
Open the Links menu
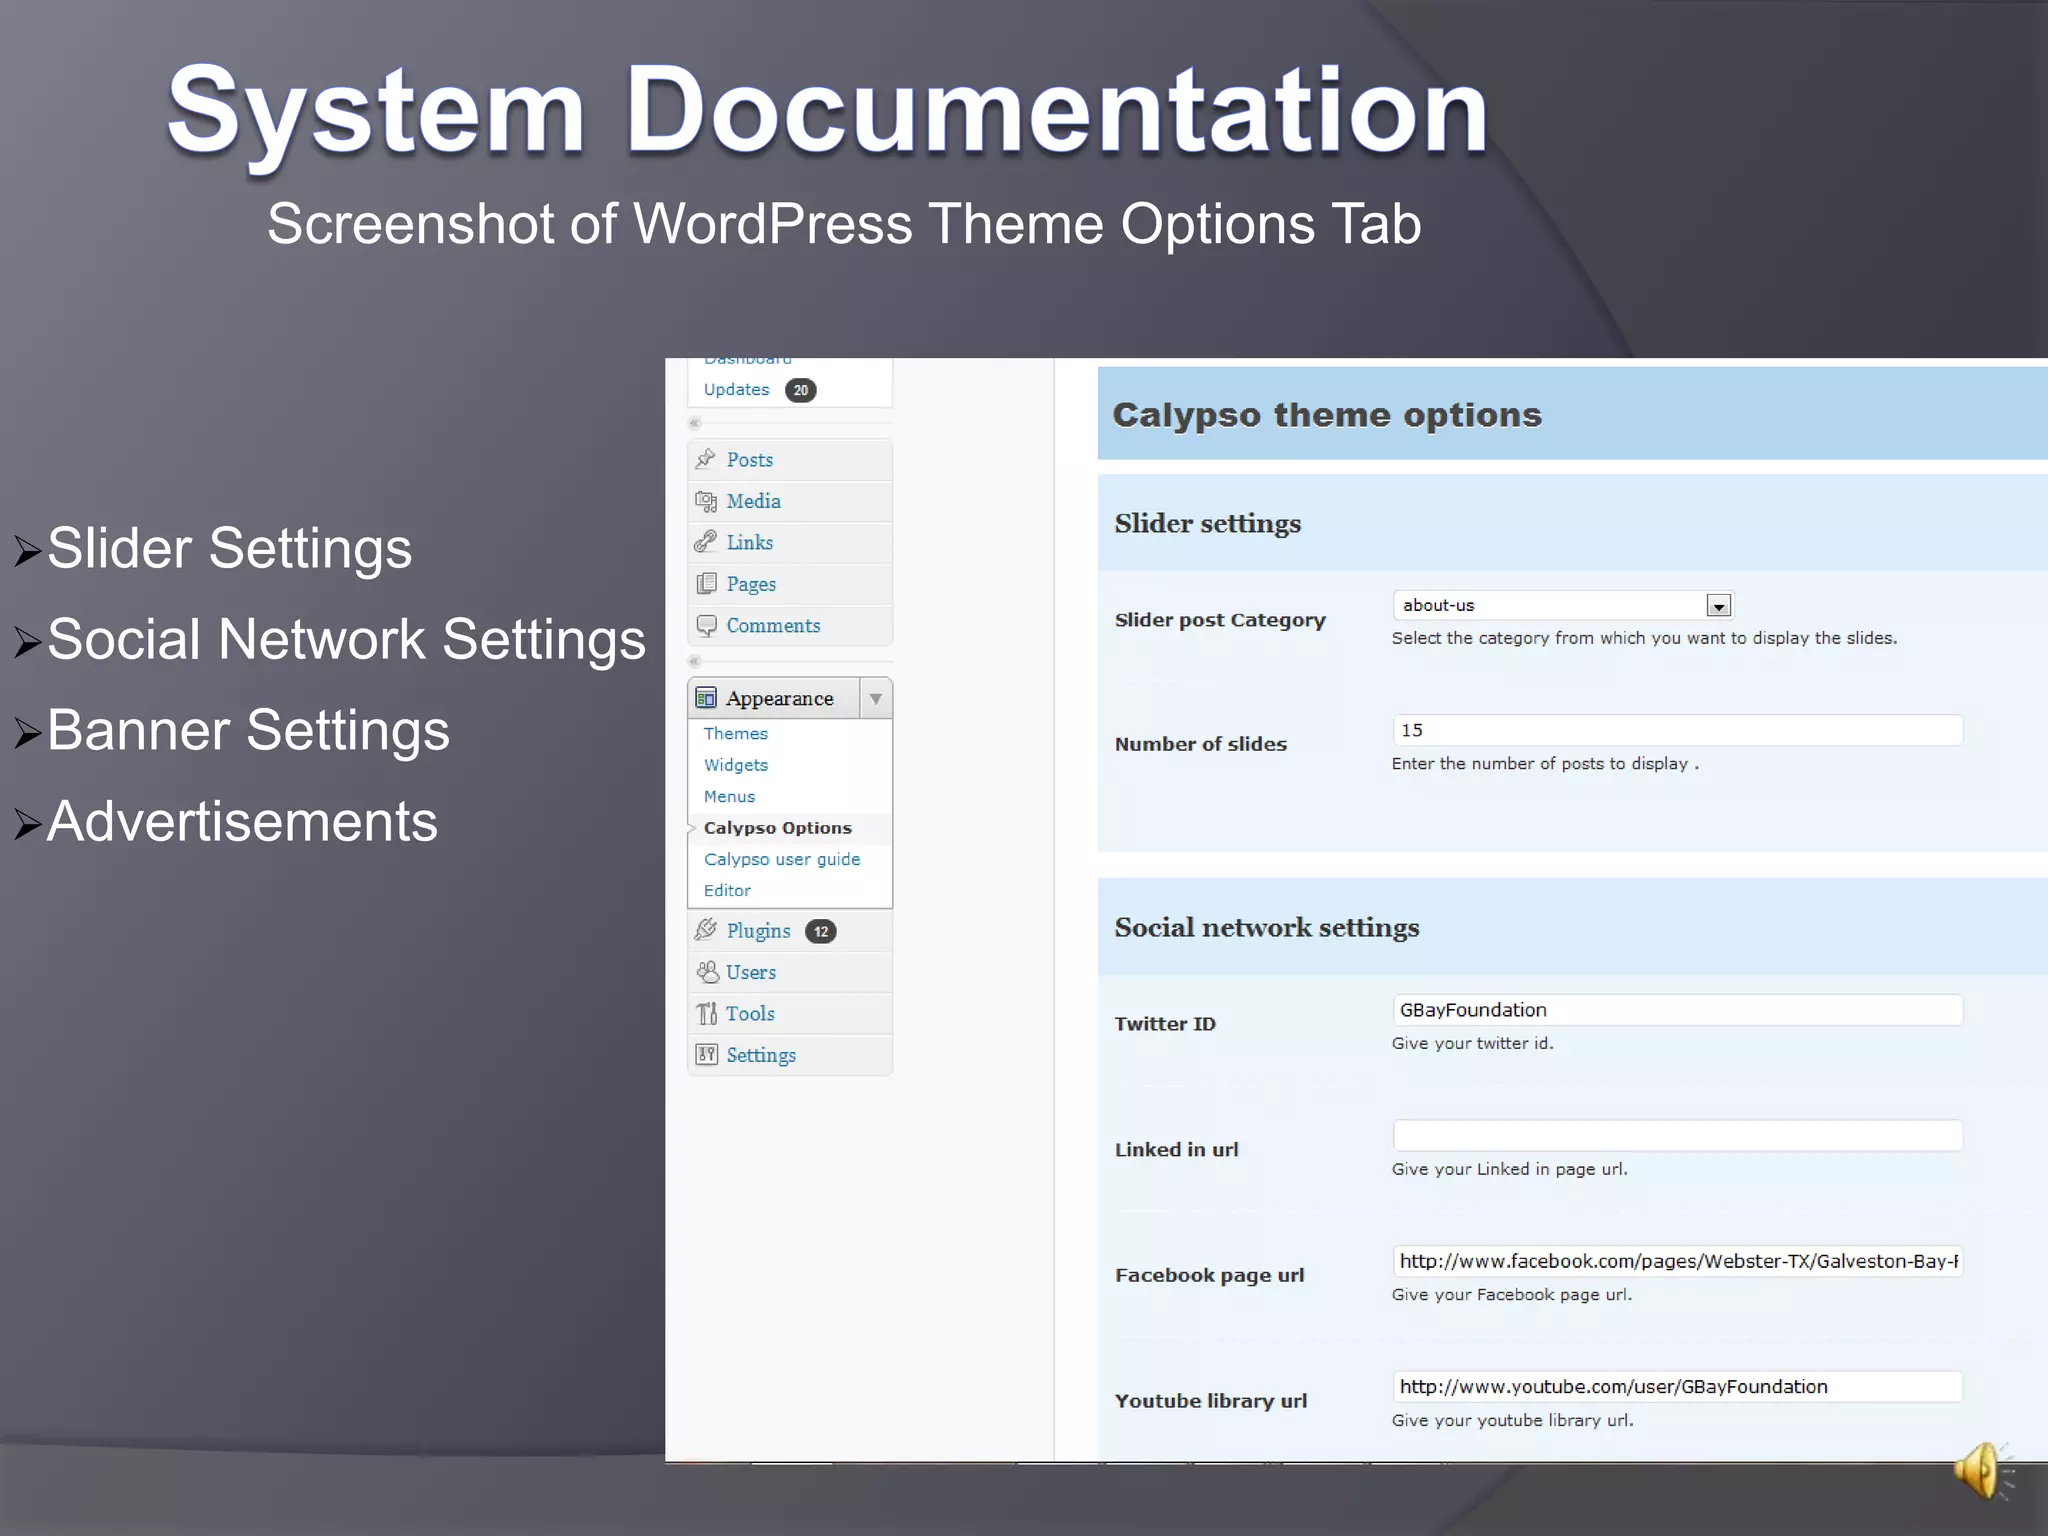(x=790, y=542)
